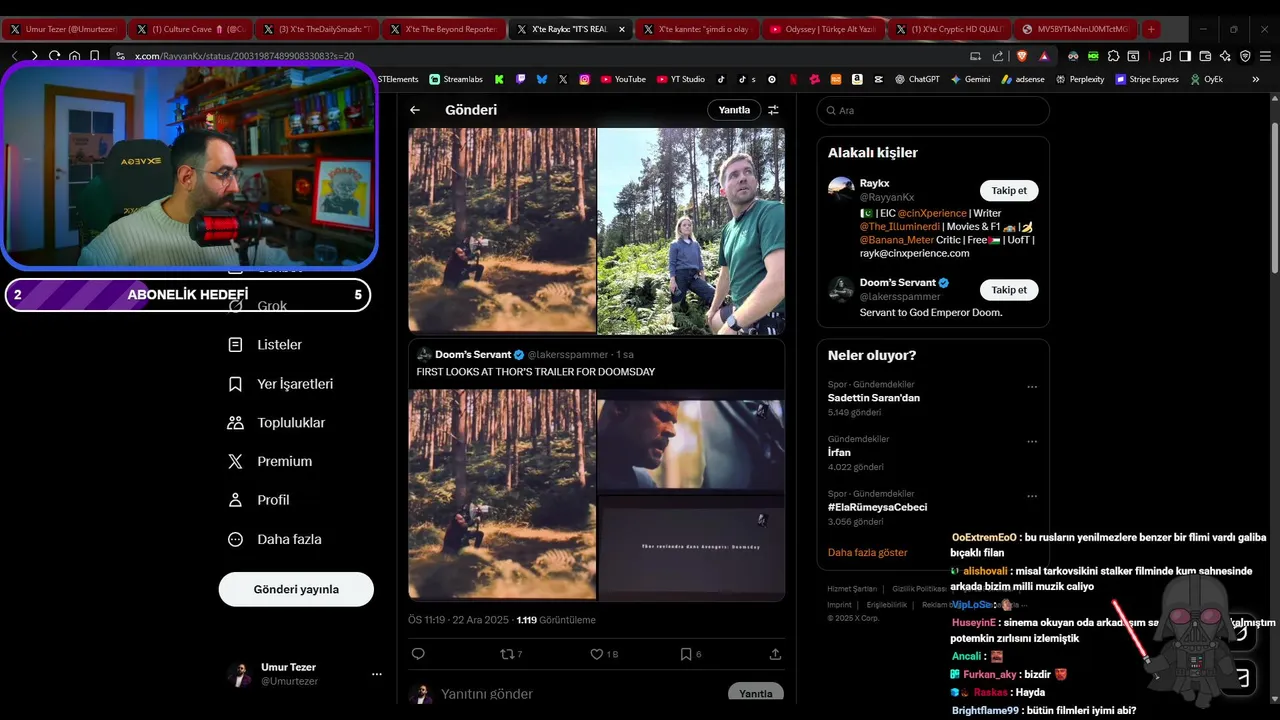Click the browser reload icon
This screenshot has height=720, width=1280.
click(x=54, y=56)
